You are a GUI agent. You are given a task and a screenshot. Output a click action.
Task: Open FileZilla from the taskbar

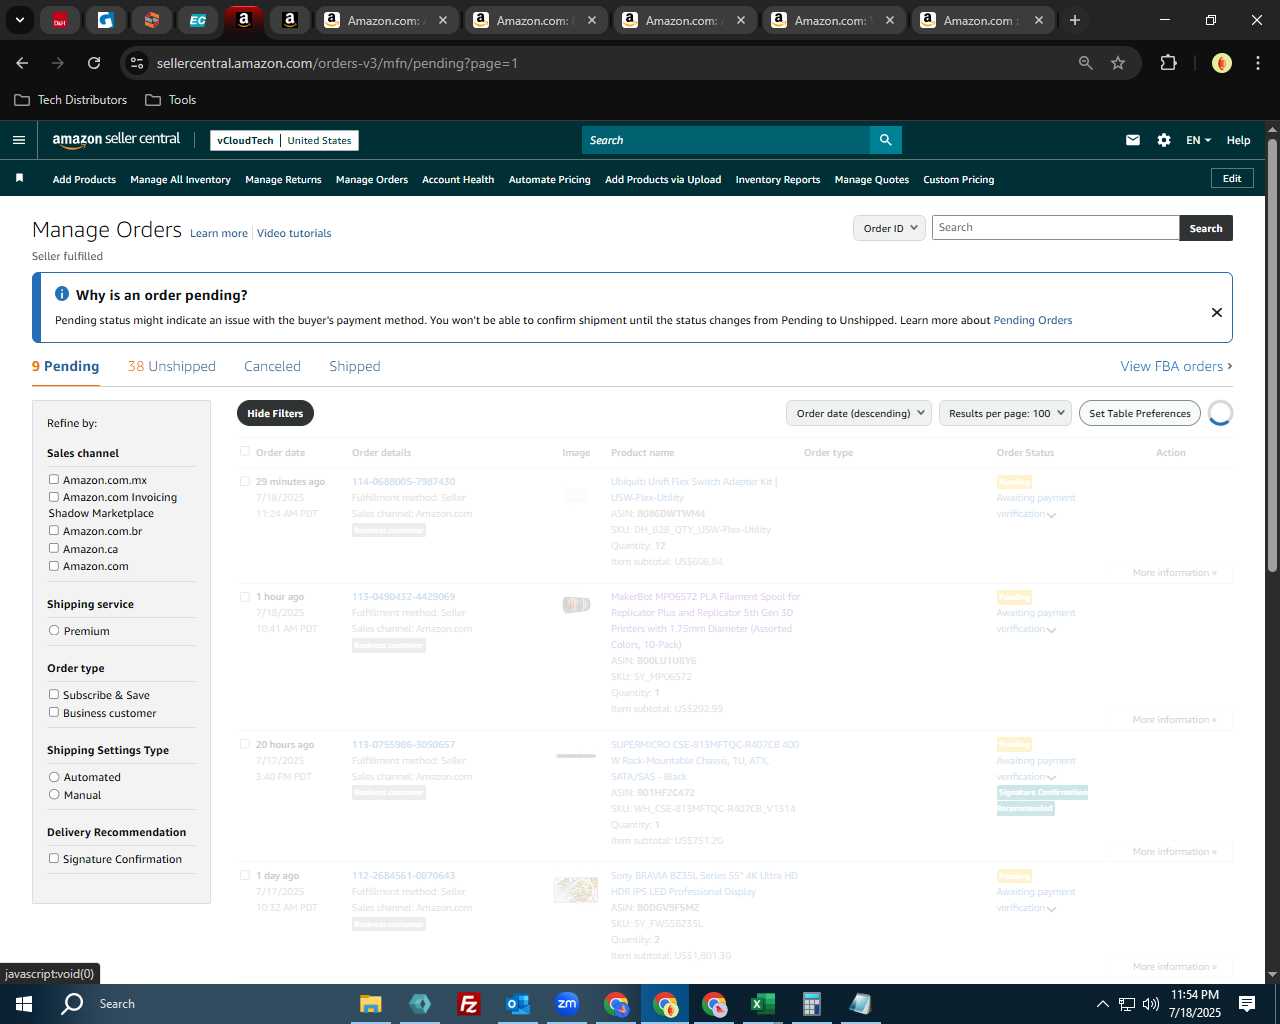(468, 1004)
